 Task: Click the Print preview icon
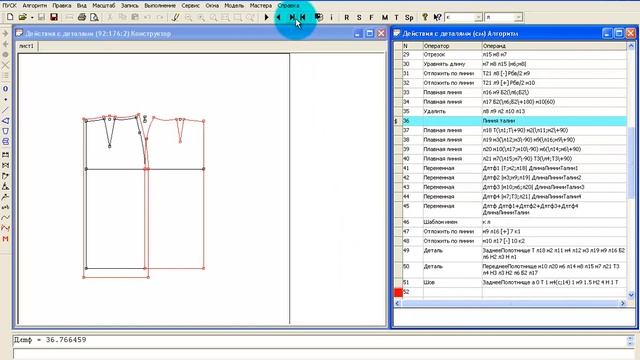tap(94, 17)
